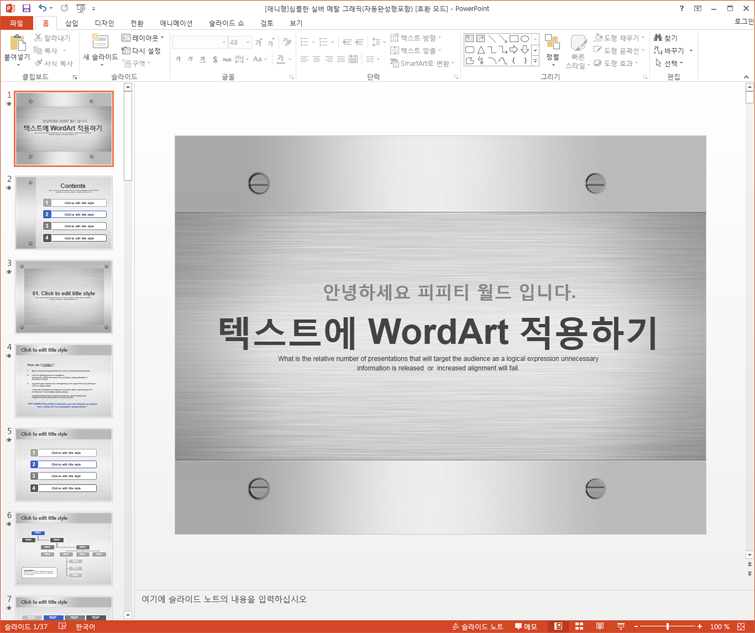Click the Undo arrow icon
Viewport: 755px width, 633px height.
coord(42,8)
